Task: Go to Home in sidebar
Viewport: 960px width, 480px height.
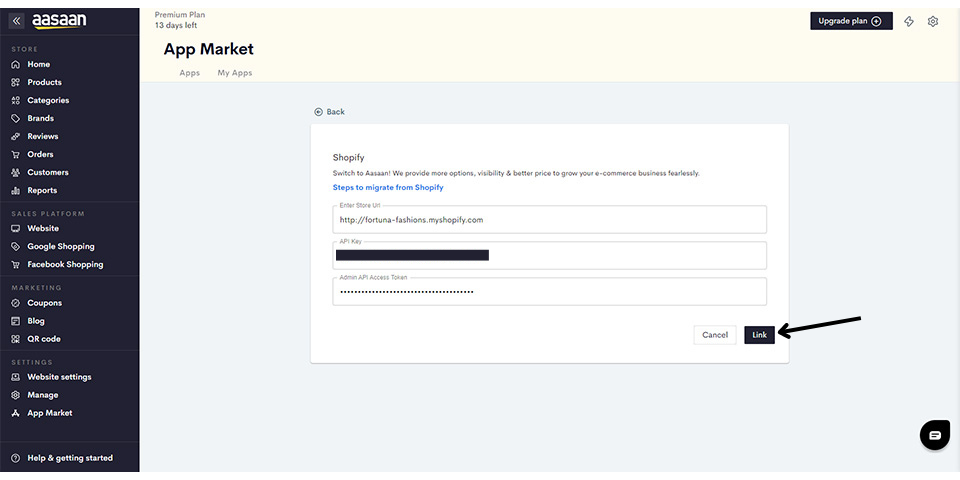Action: tap(39, 64)
